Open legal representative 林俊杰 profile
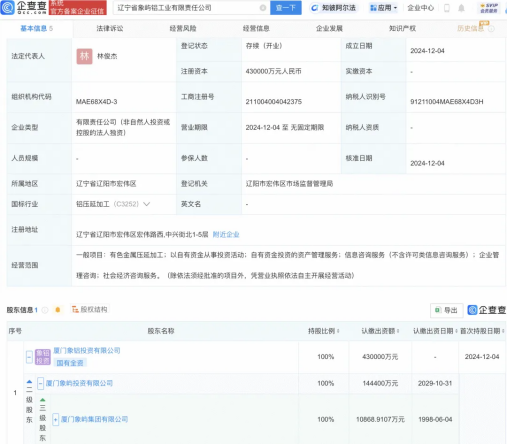 107,56
